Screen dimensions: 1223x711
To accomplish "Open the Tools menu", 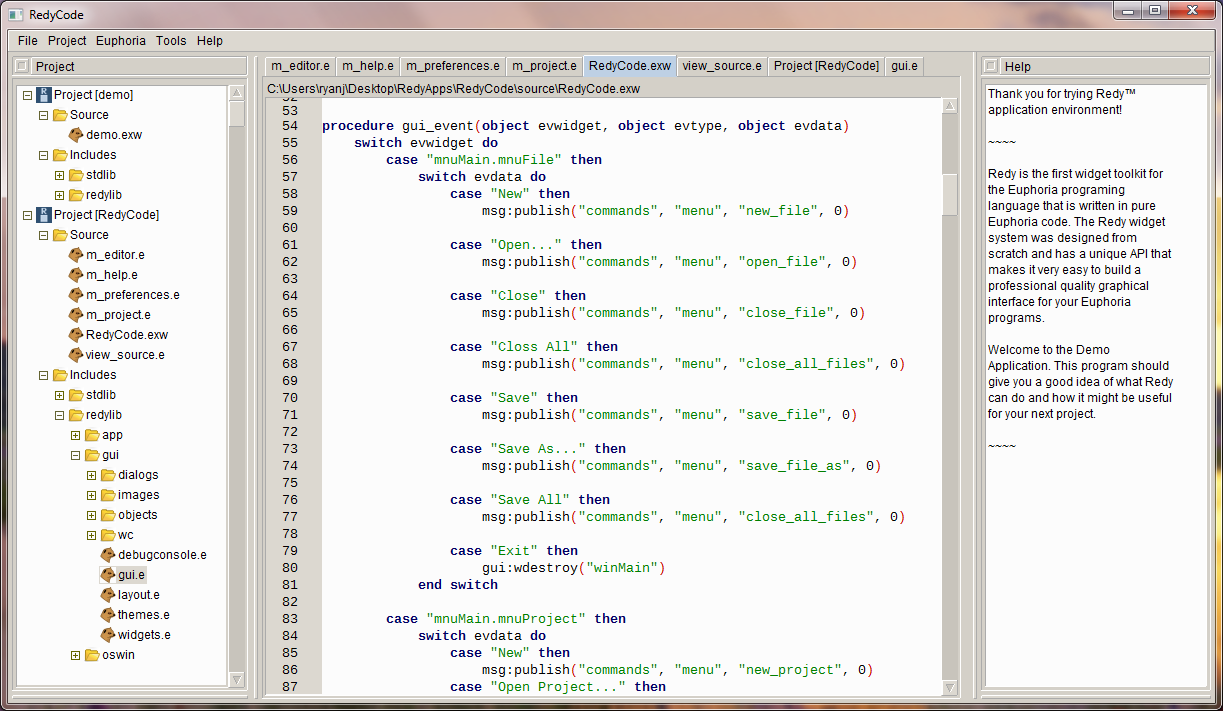I will [x=171, y=41].
